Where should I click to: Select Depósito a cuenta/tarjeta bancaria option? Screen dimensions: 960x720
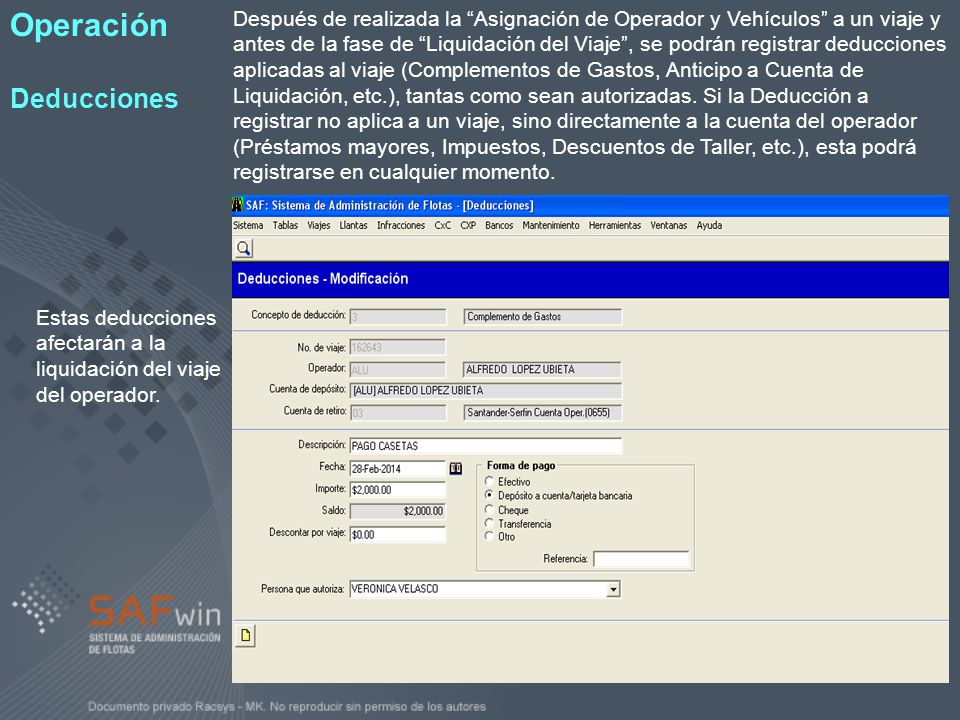click(x=489, y=495)
